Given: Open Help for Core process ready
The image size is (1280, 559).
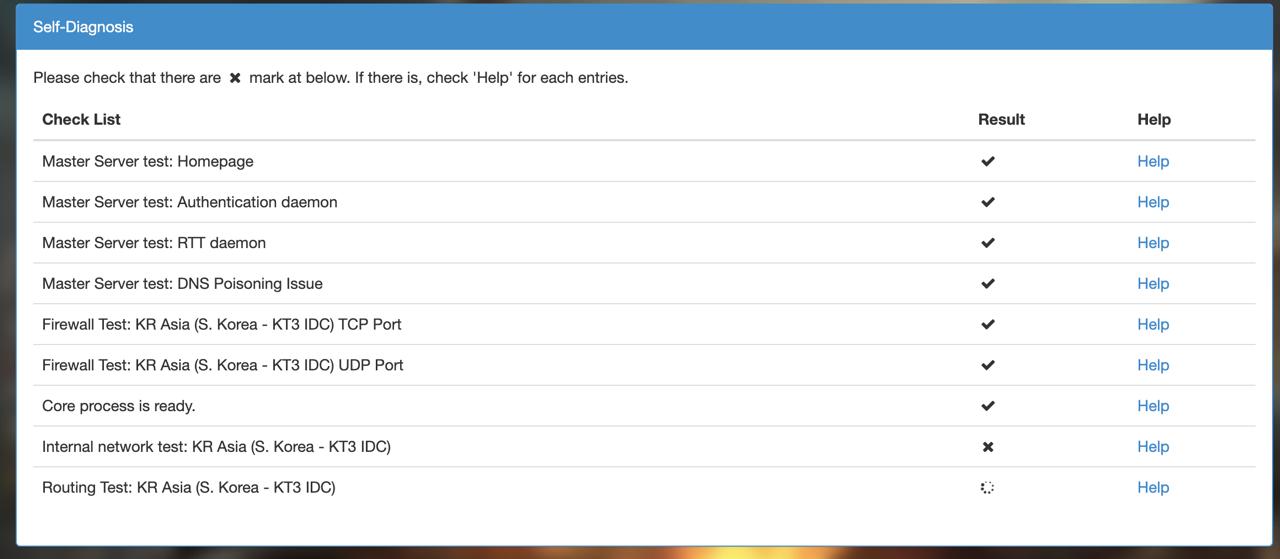Looking at the screenshot, I should tap(1153, 406).
